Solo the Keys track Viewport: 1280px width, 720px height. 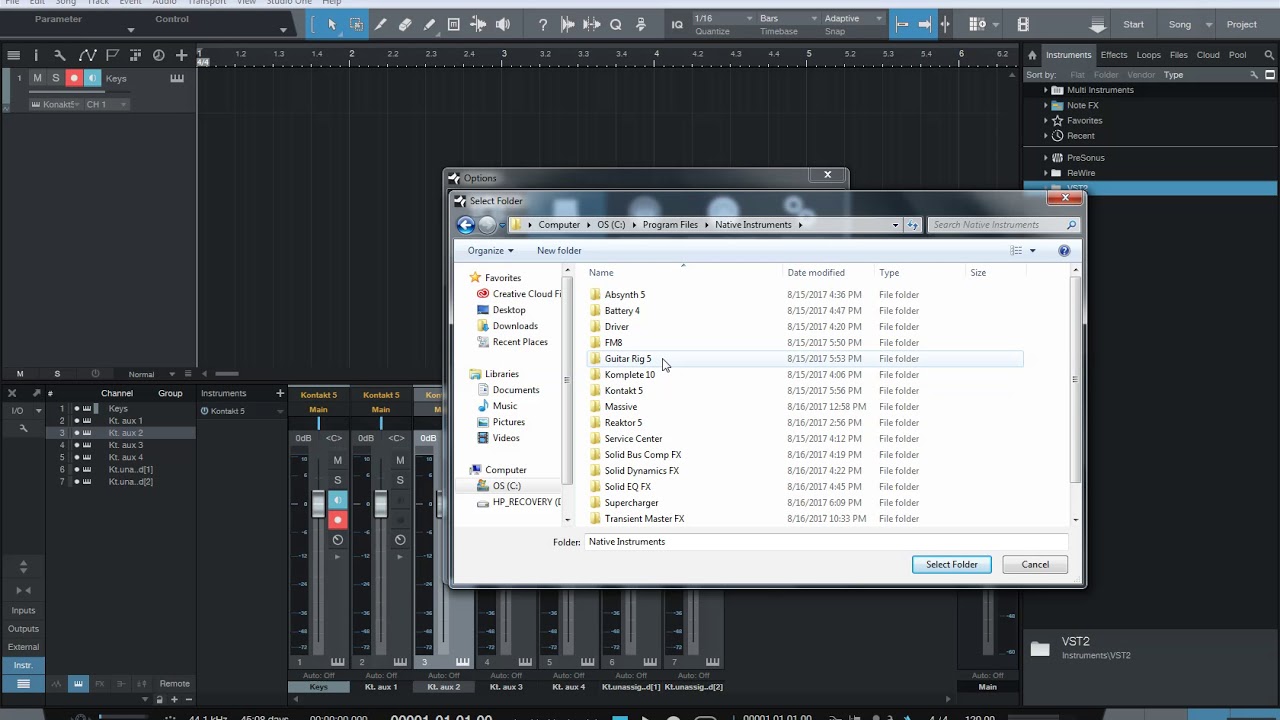[x=55, y=78]
